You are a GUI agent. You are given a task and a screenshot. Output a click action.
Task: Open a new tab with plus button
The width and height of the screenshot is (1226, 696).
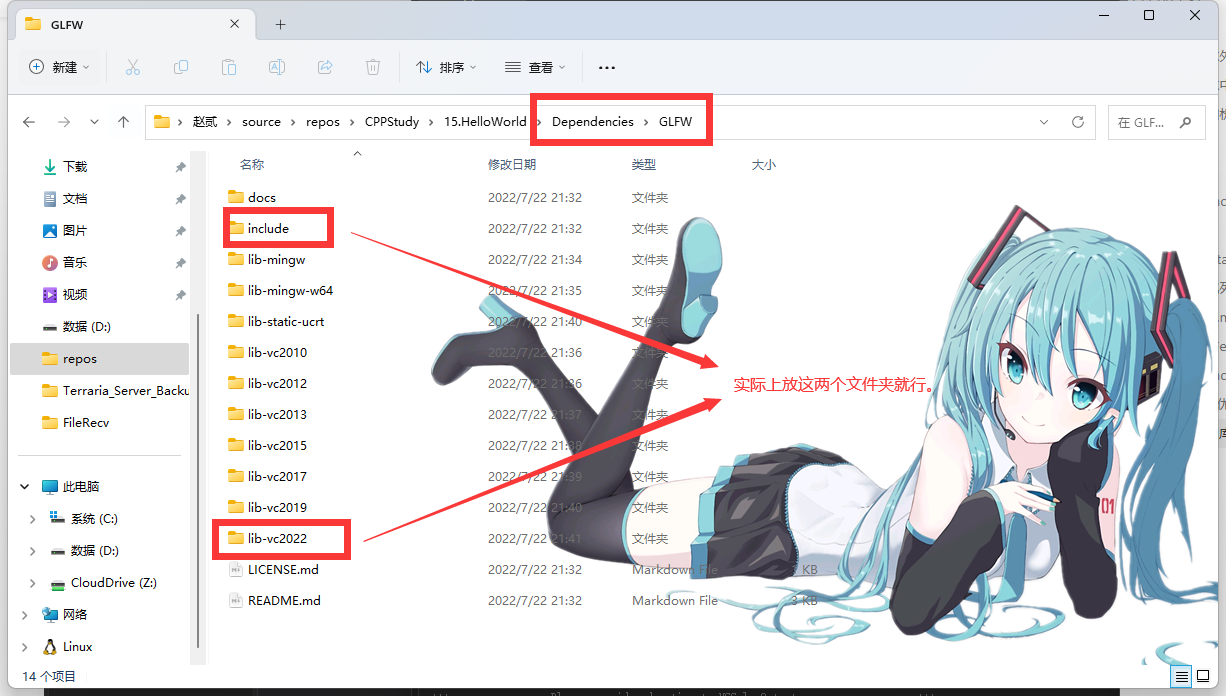(281, 24)
